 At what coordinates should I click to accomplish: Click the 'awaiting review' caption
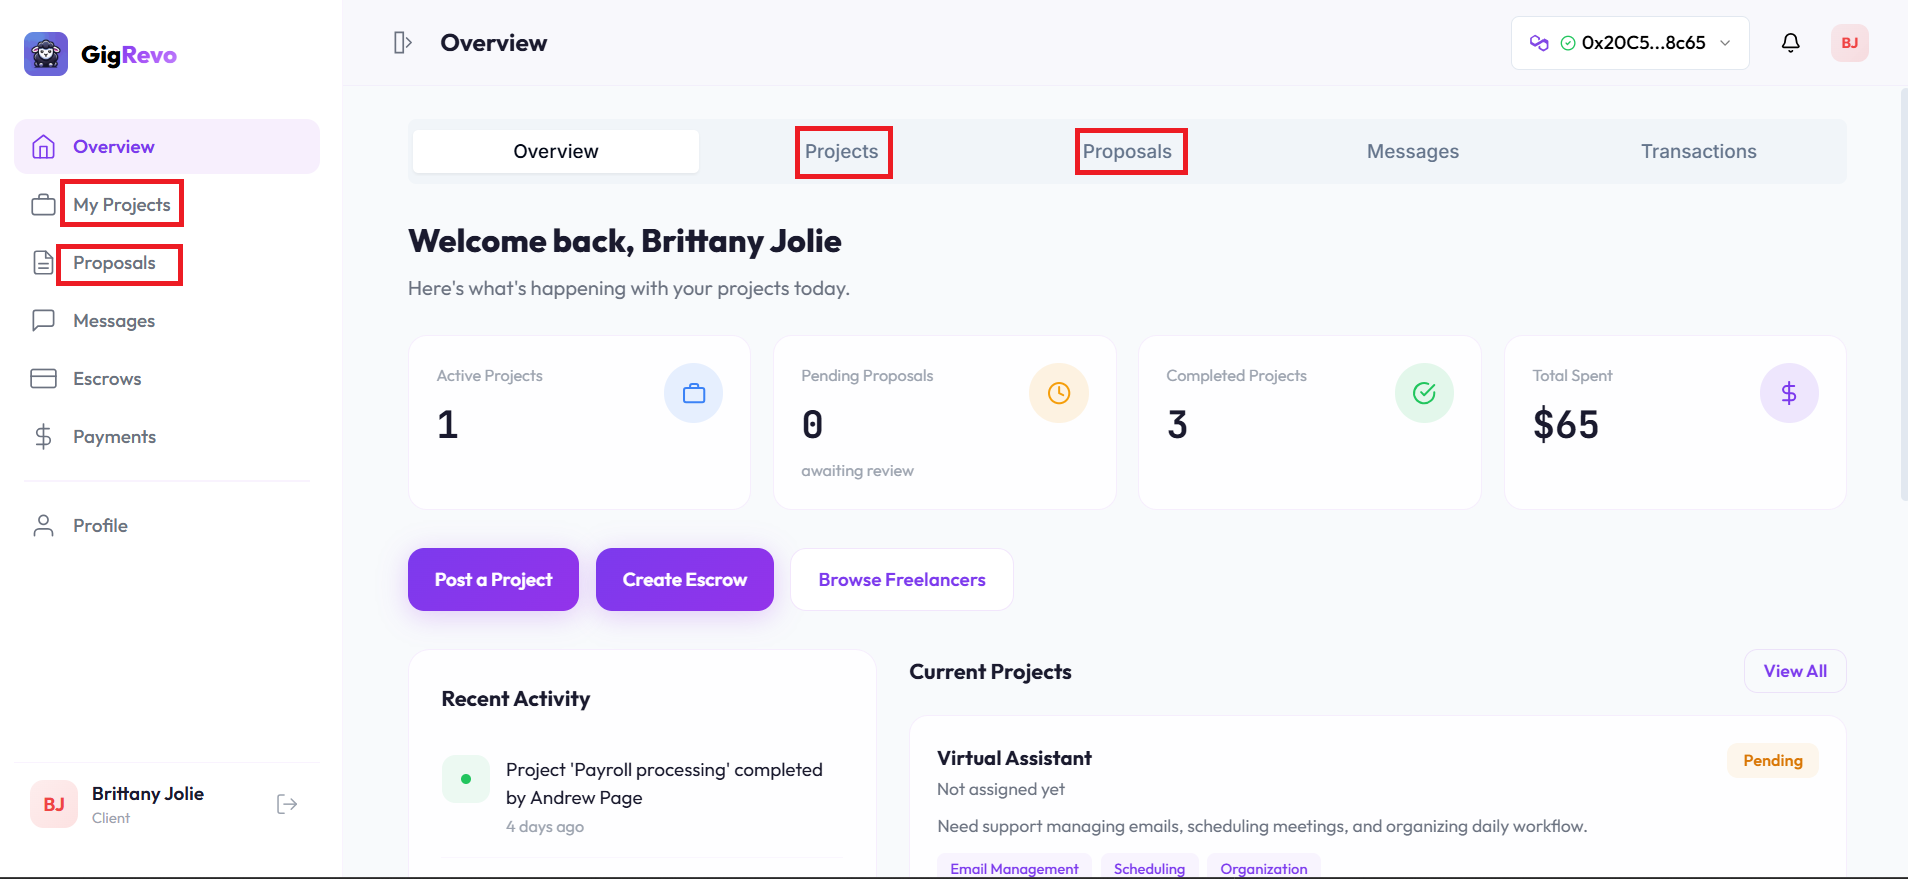(857, 471)
